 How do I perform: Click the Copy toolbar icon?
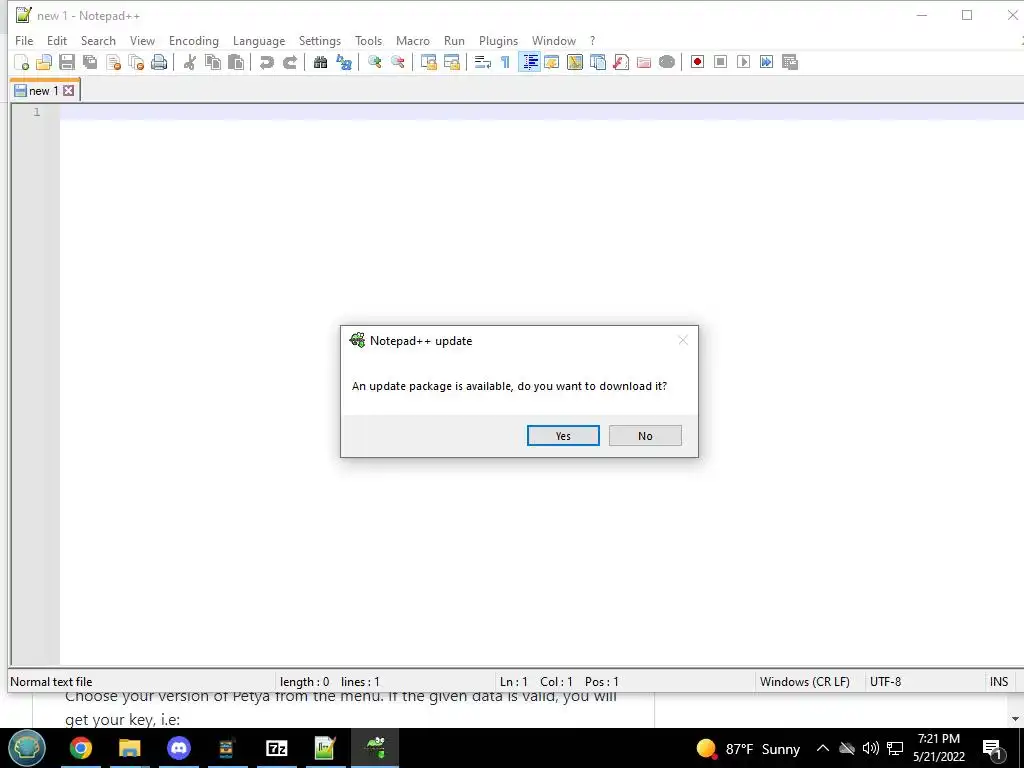tap(213, 62)
